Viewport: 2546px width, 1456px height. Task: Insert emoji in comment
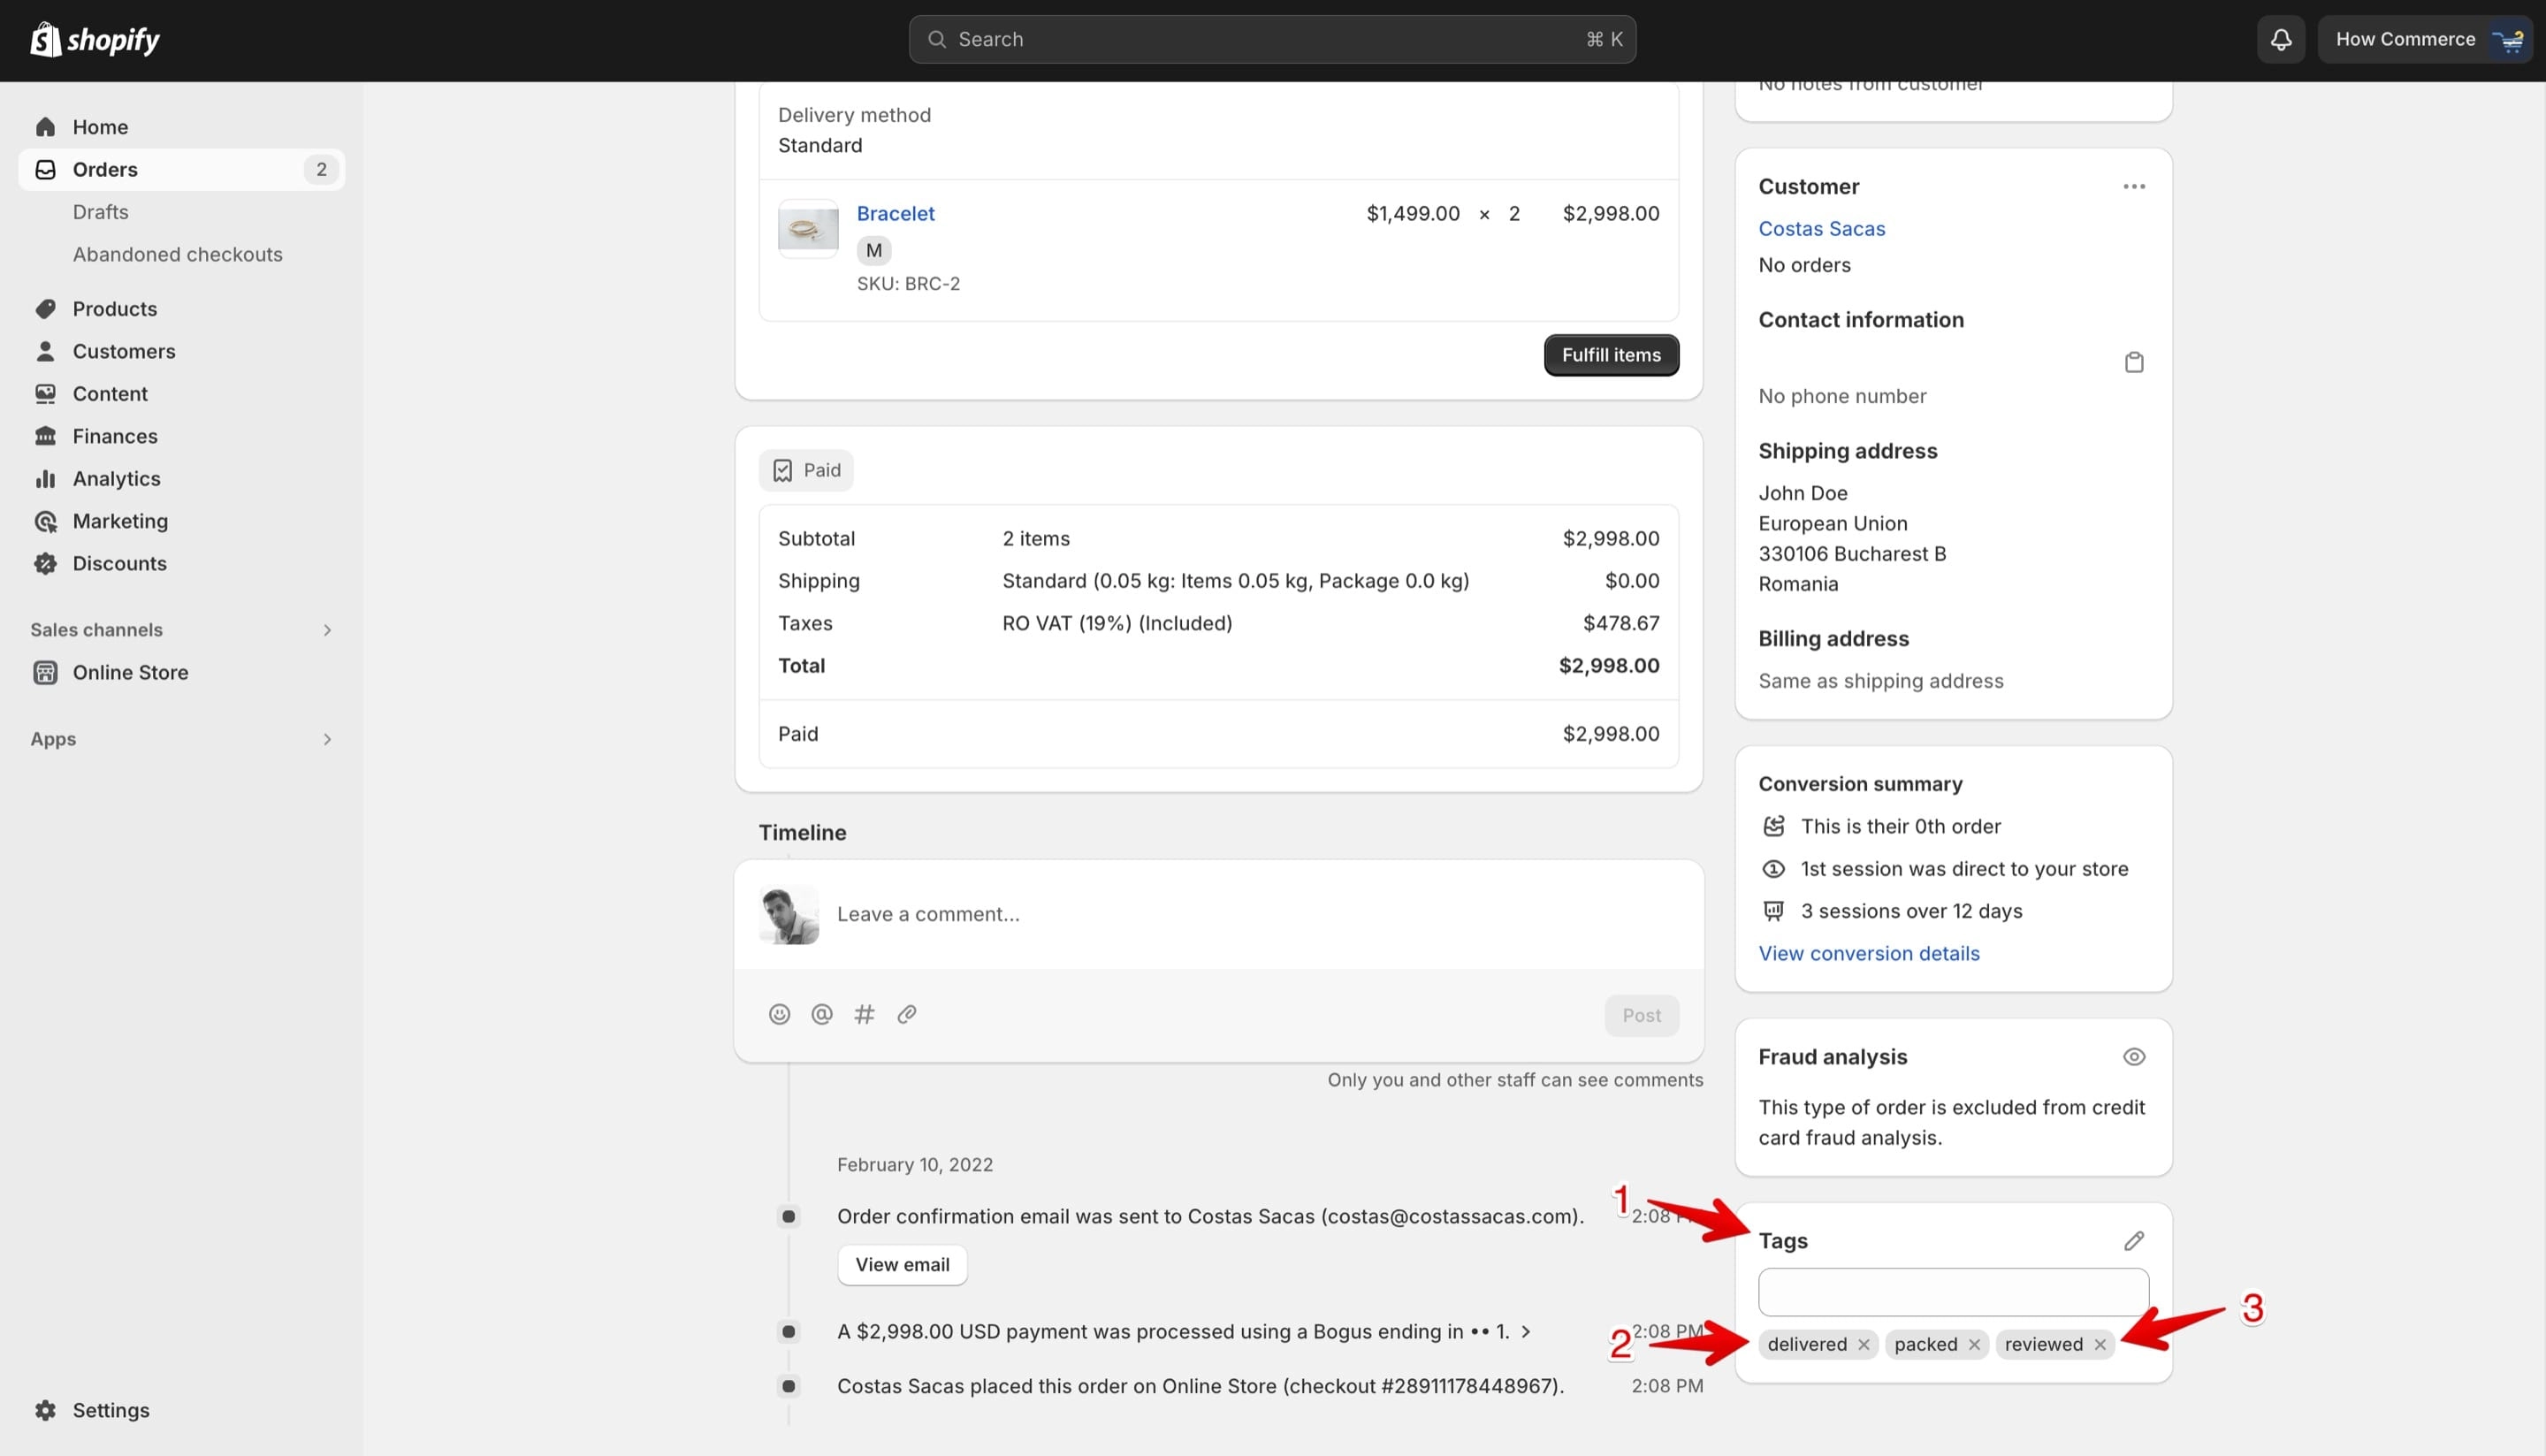click(x=779, y=1014)
